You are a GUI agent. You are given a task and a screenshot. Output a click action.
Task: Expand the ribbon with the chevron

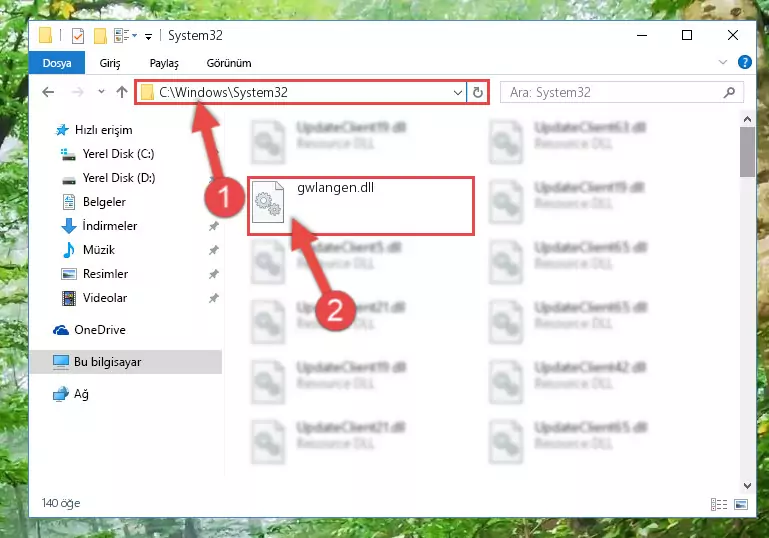pos(722,62)
